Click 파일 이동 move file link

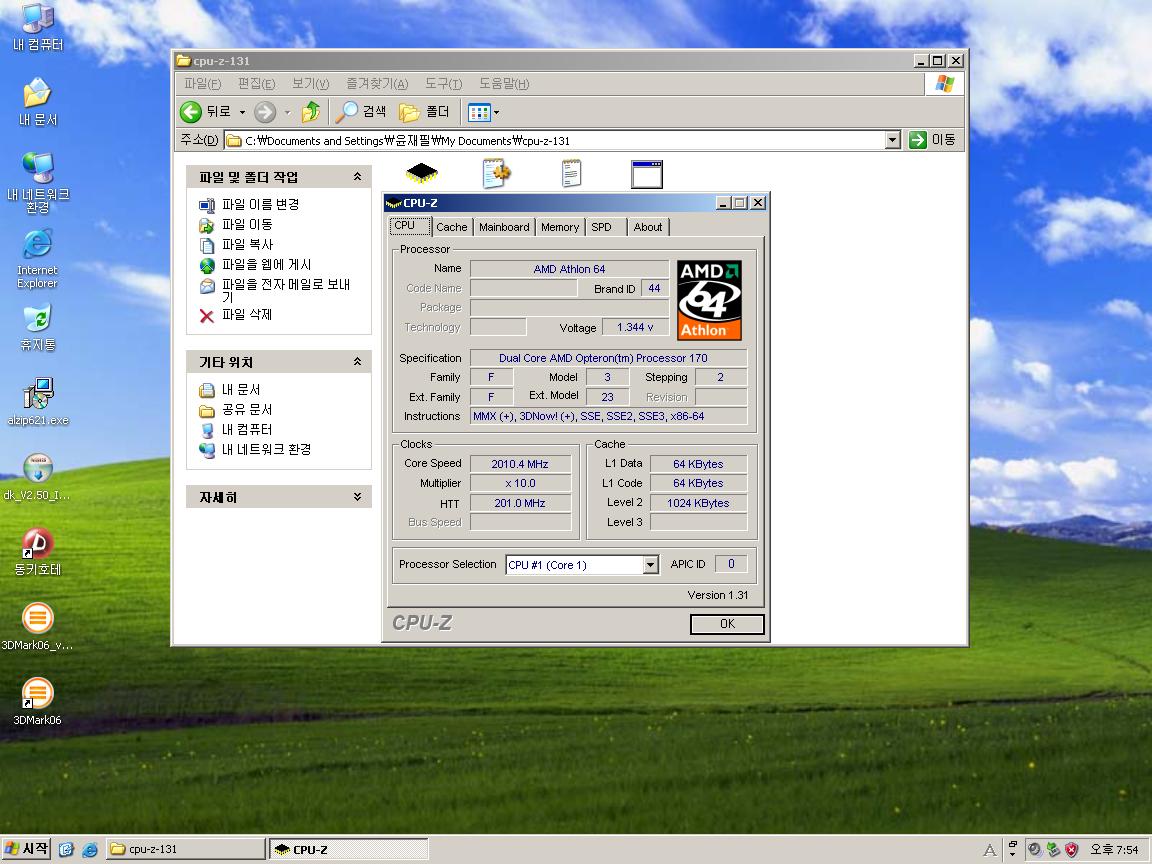(237, 224)
